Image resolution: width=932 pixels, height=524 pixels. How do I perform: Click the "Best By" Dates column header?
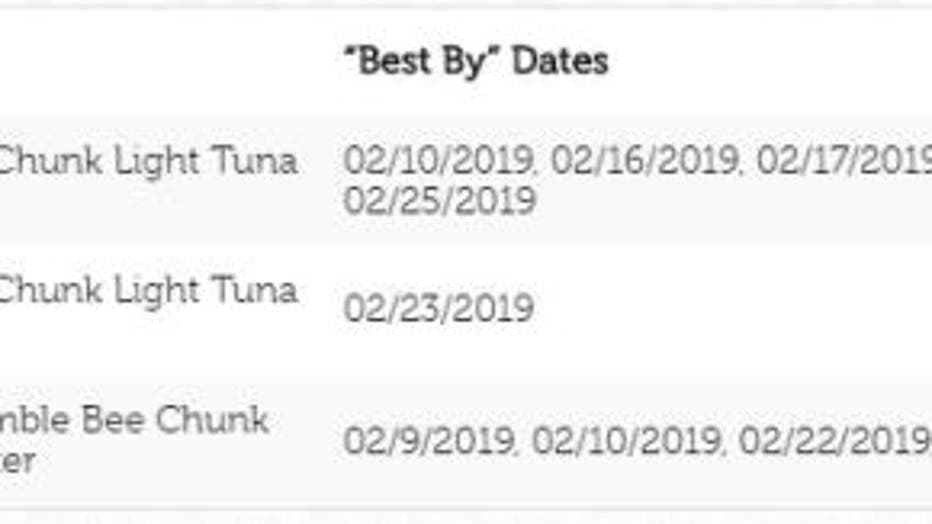coord(476,61)
